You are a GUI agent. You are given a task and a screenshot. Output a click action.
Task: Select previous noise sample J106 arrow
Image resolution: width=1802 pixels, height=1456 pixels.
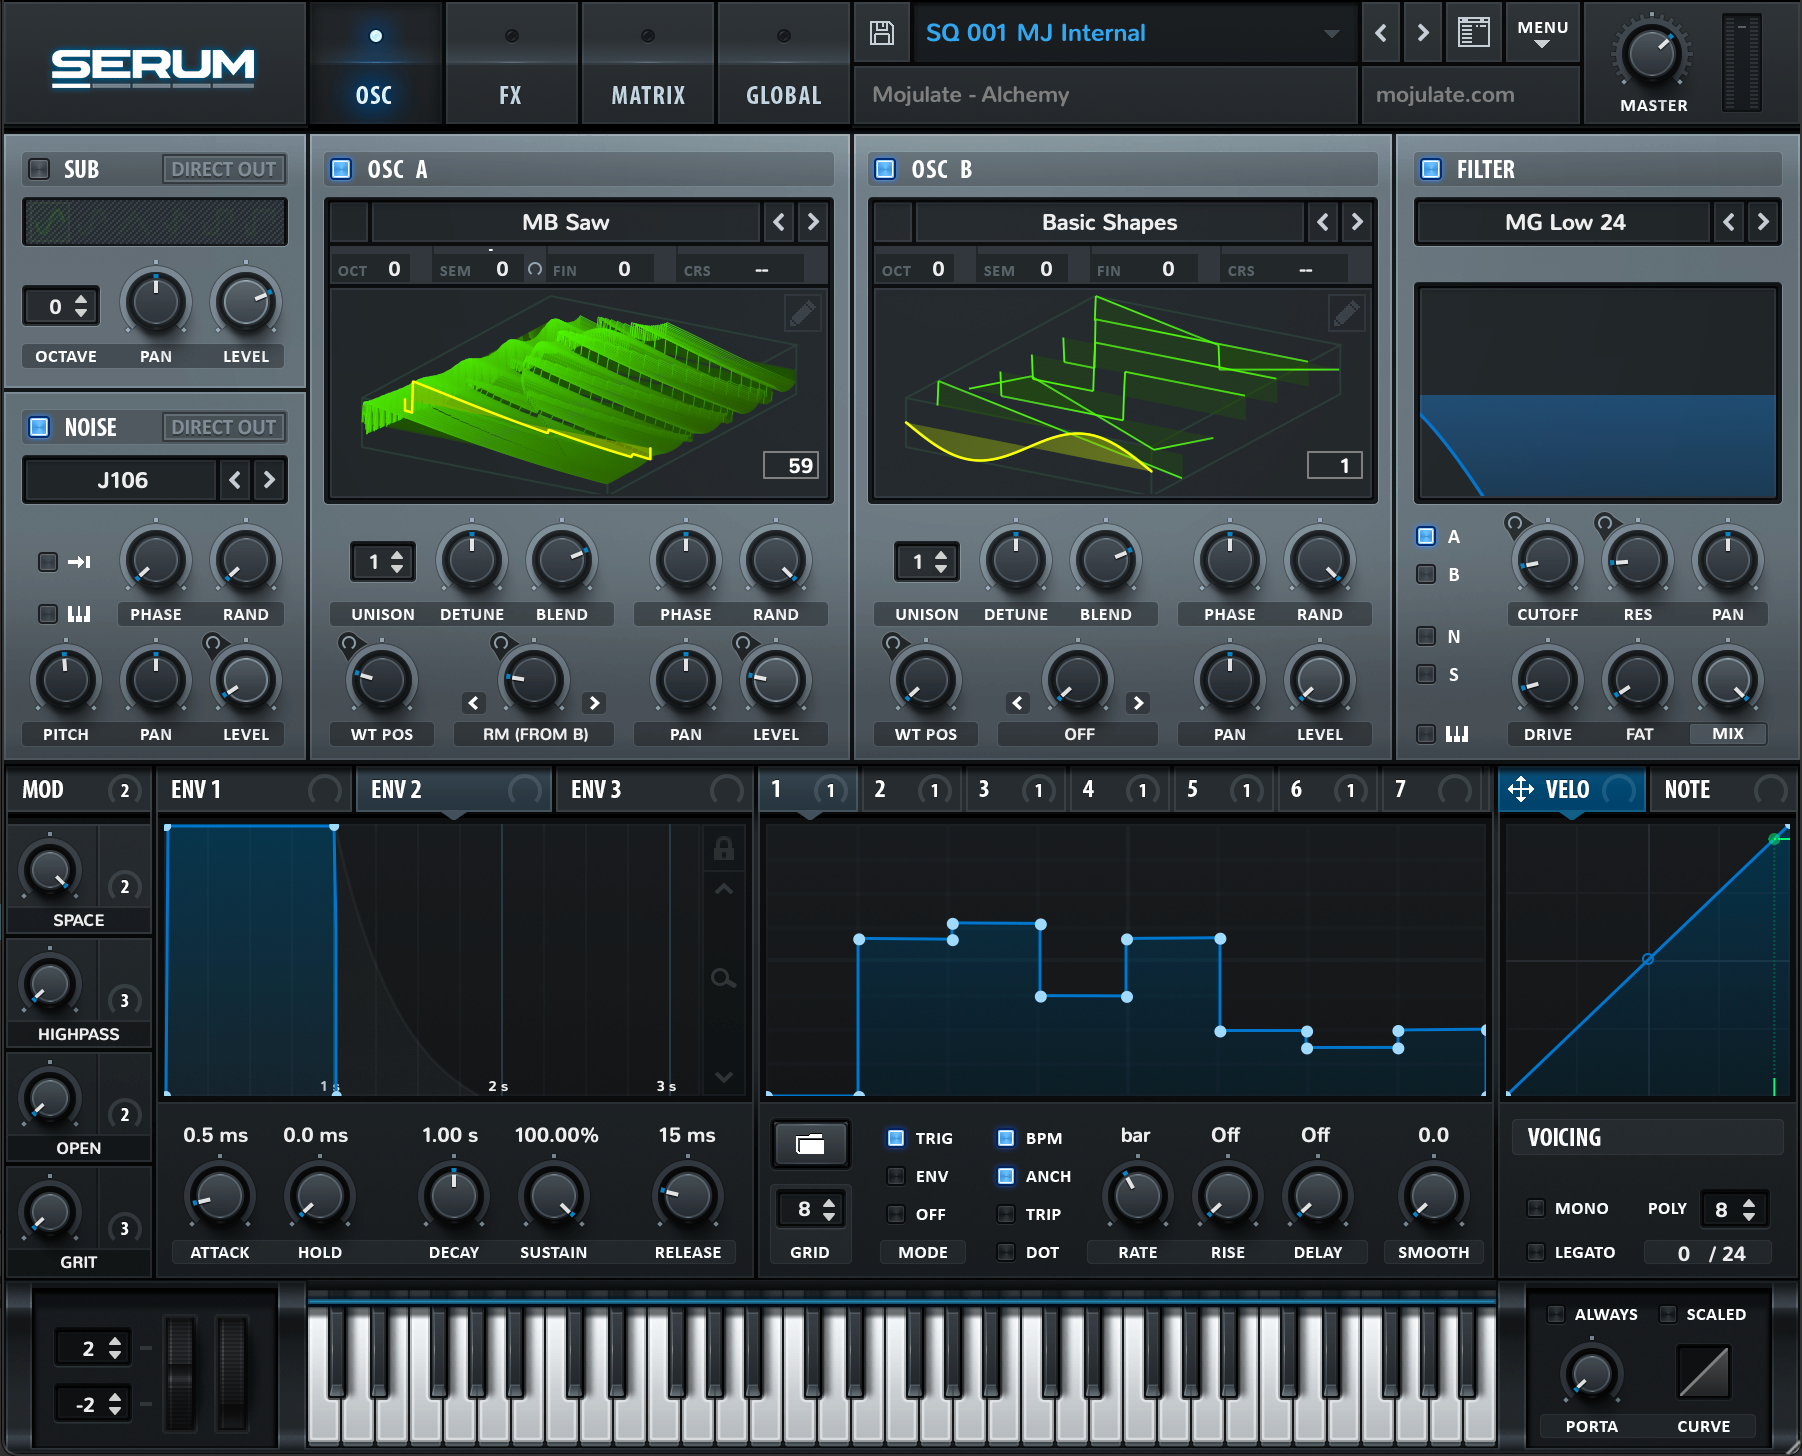tap(235, 480)
